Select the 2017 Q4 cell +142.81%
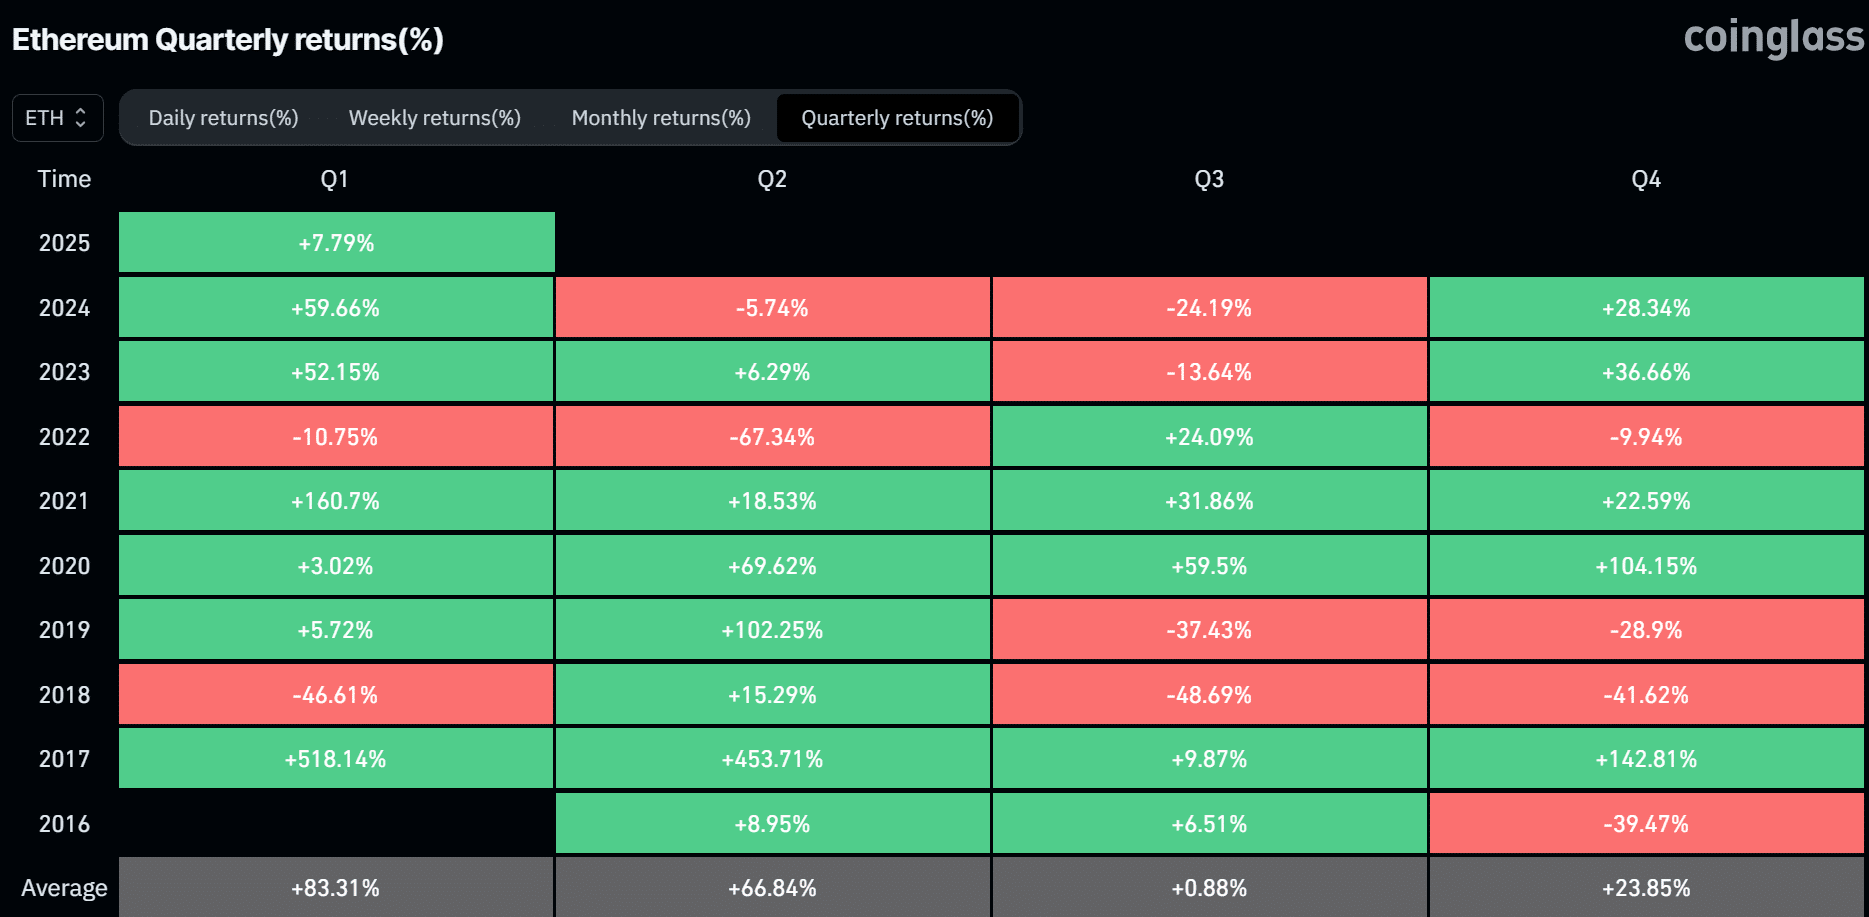The image size is (1869, 917). [1647, 758]
